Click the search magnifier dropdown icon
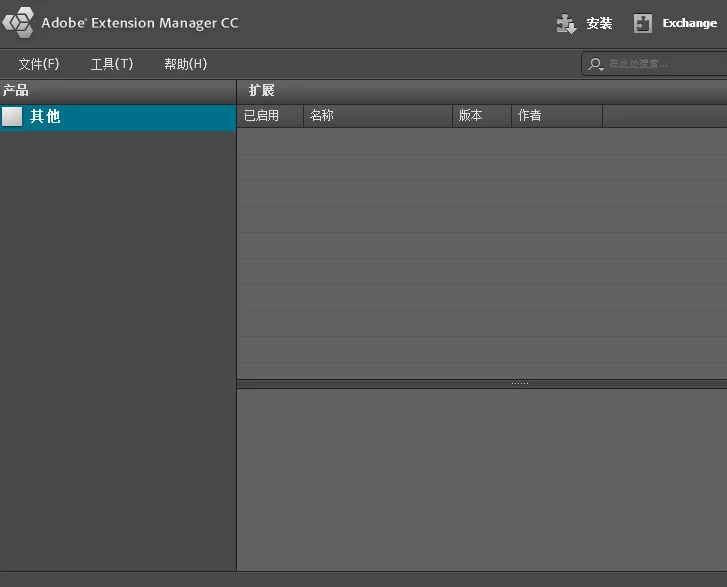The height and width of the screenshot is (587, 727). tap(595, 64)
